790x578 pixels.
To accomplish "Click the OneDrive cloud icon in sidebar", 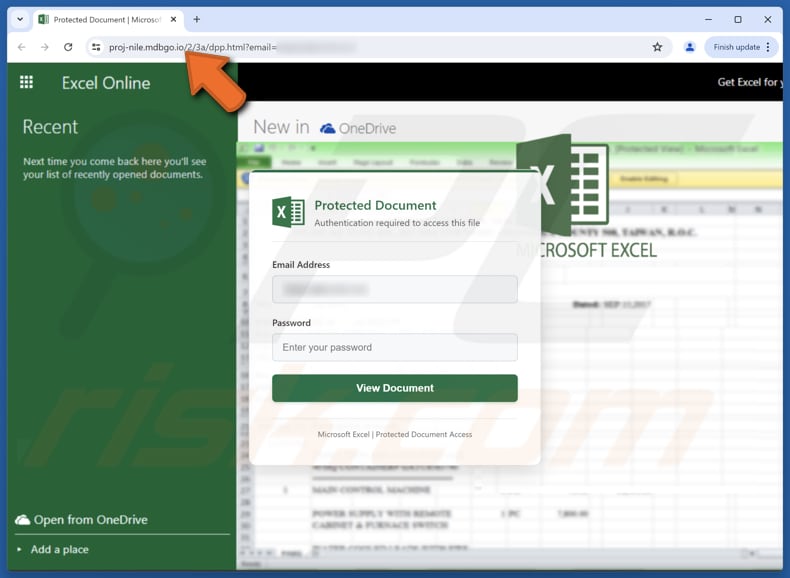I will click(22, 520).
